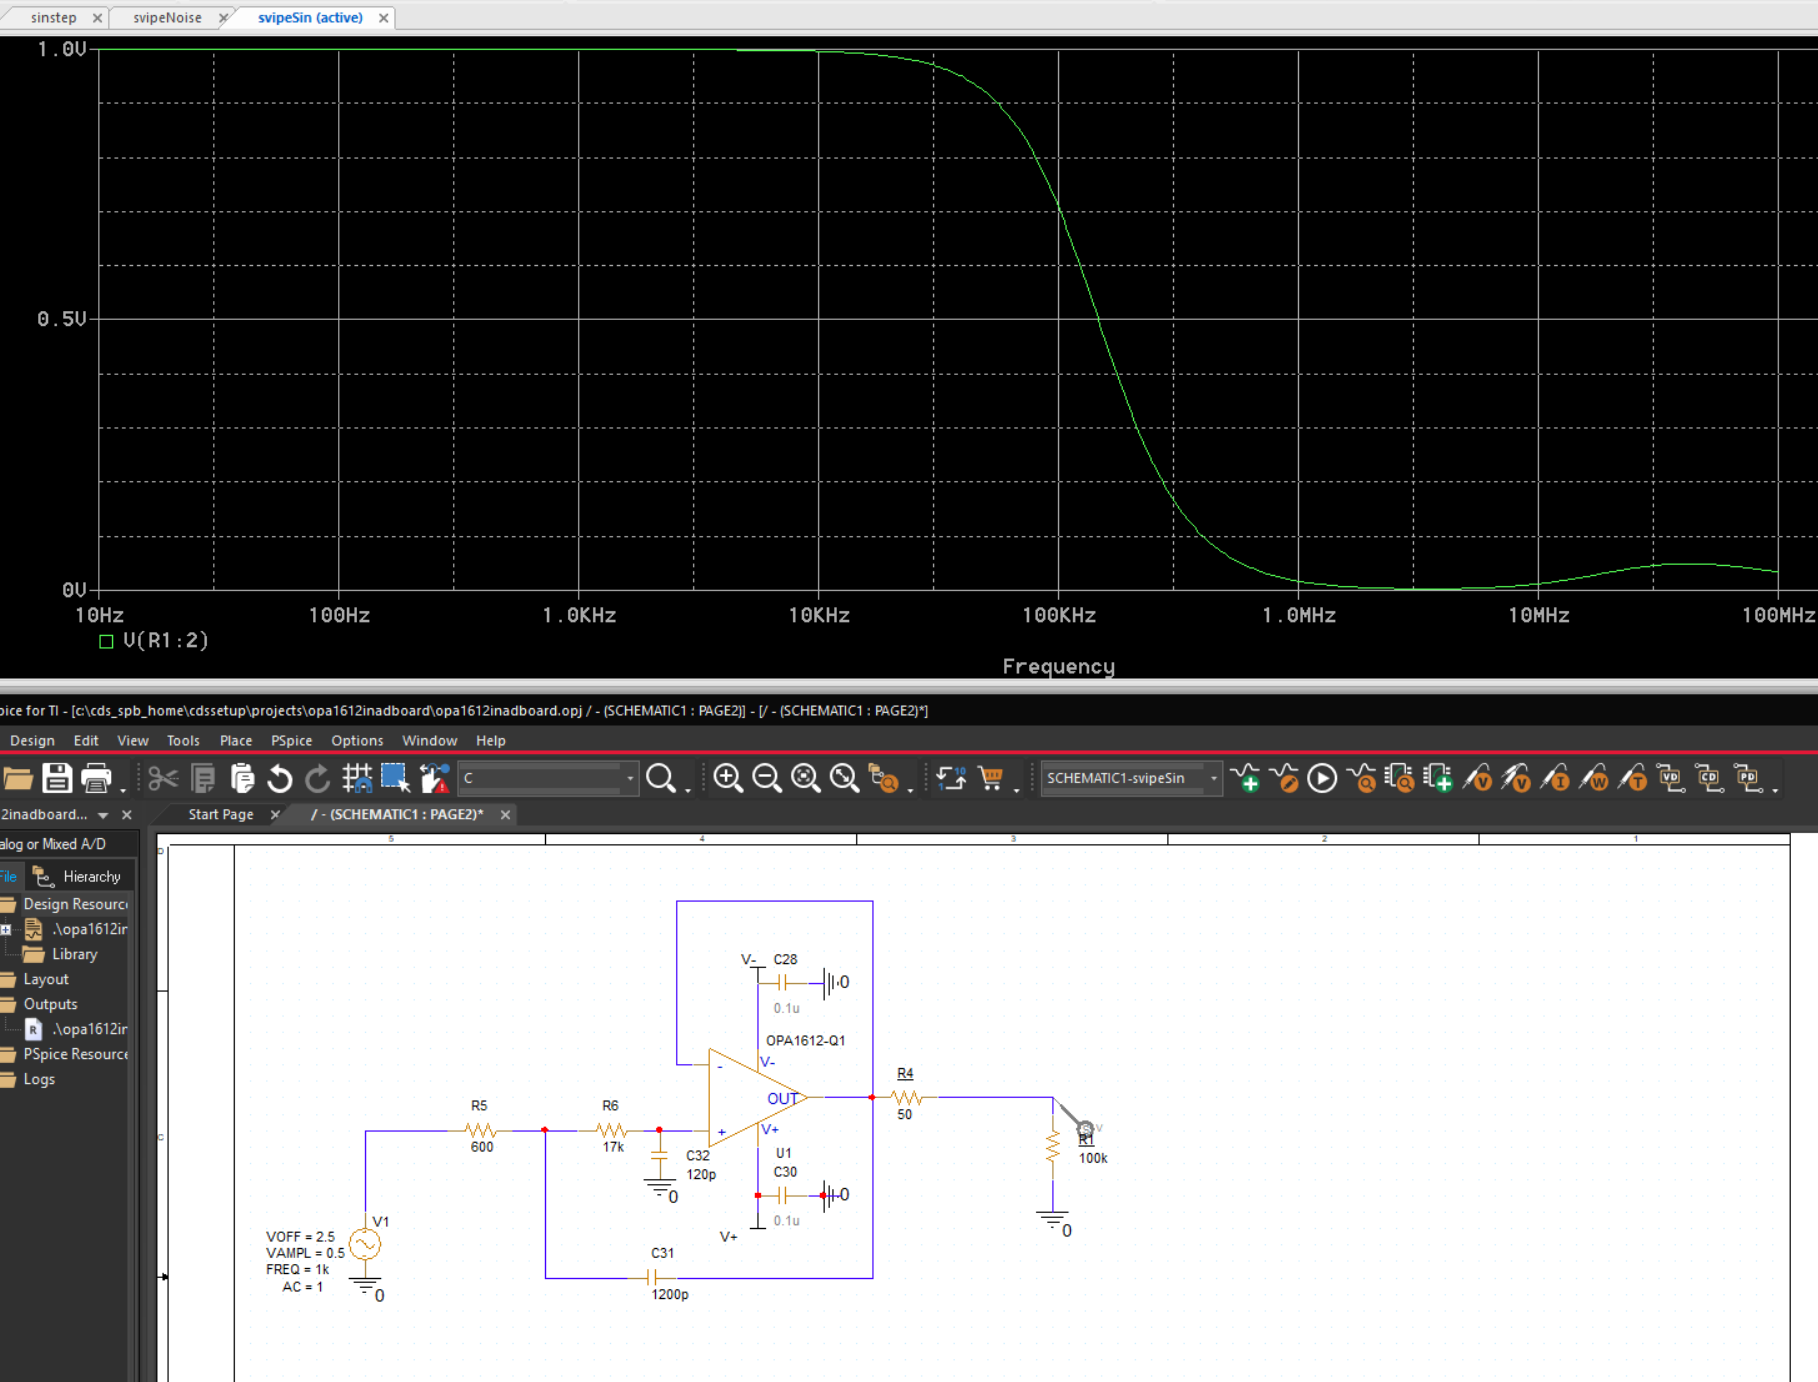Image resolution: width=1818 pixels, height=1382 pixels.
Task: Expand the print options arrow
Action: (x=123, y=790)
